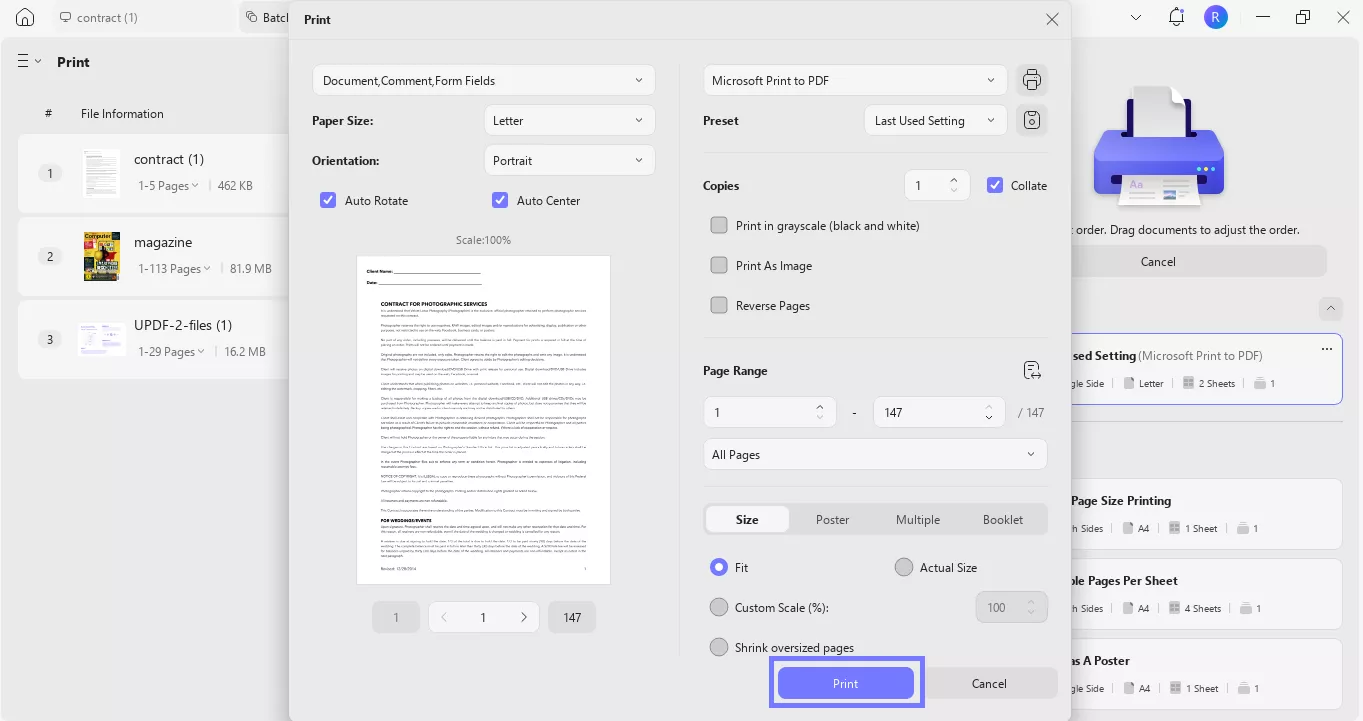
Task: Toggle the Auto Center checkbox
Action: [x=500, y=200]
